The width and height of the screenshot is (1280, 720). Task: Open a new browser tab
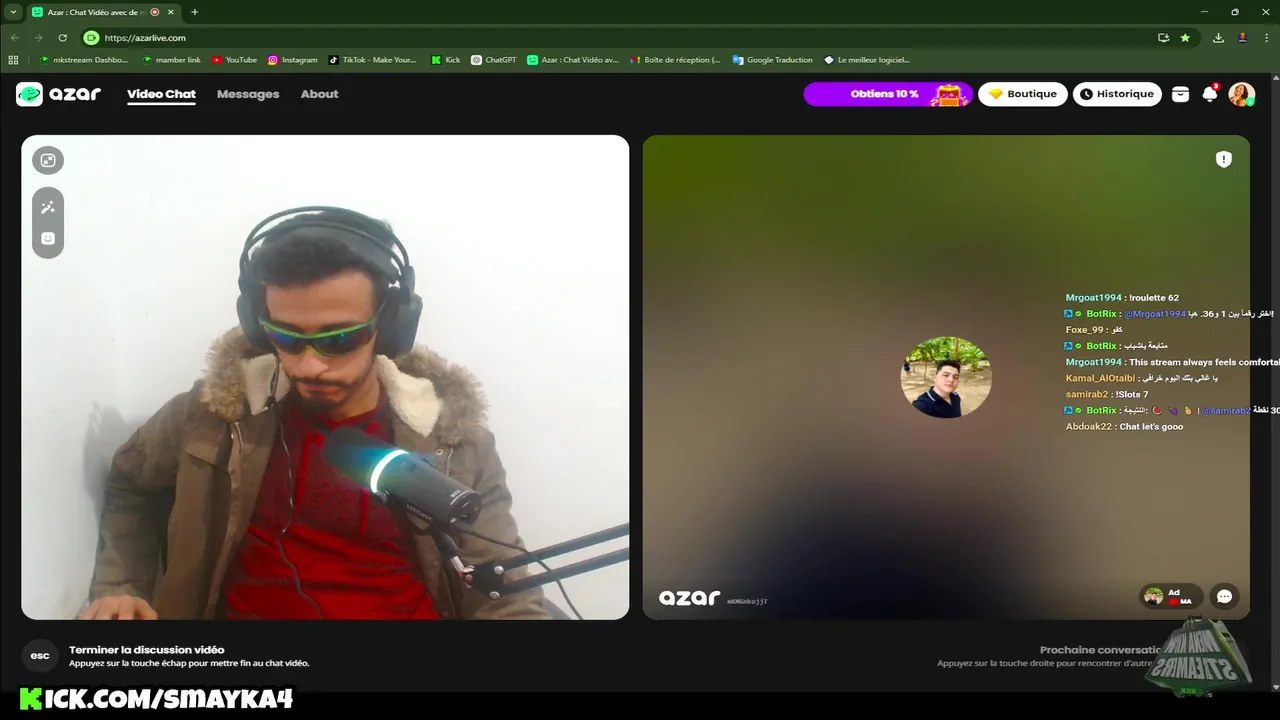[194, 12]
